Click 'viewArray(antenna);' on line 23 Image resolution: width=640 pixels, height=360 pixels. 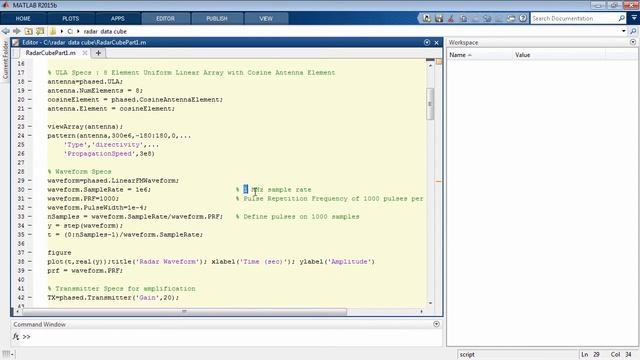[85, 127]
